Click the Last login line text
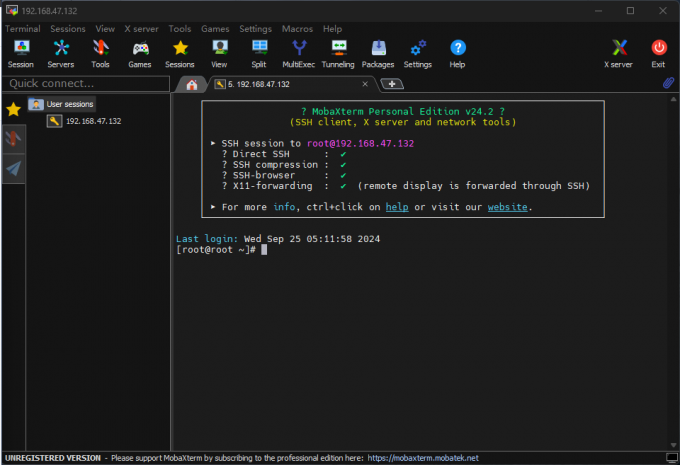Screen dimensions: 680x465 278,239
